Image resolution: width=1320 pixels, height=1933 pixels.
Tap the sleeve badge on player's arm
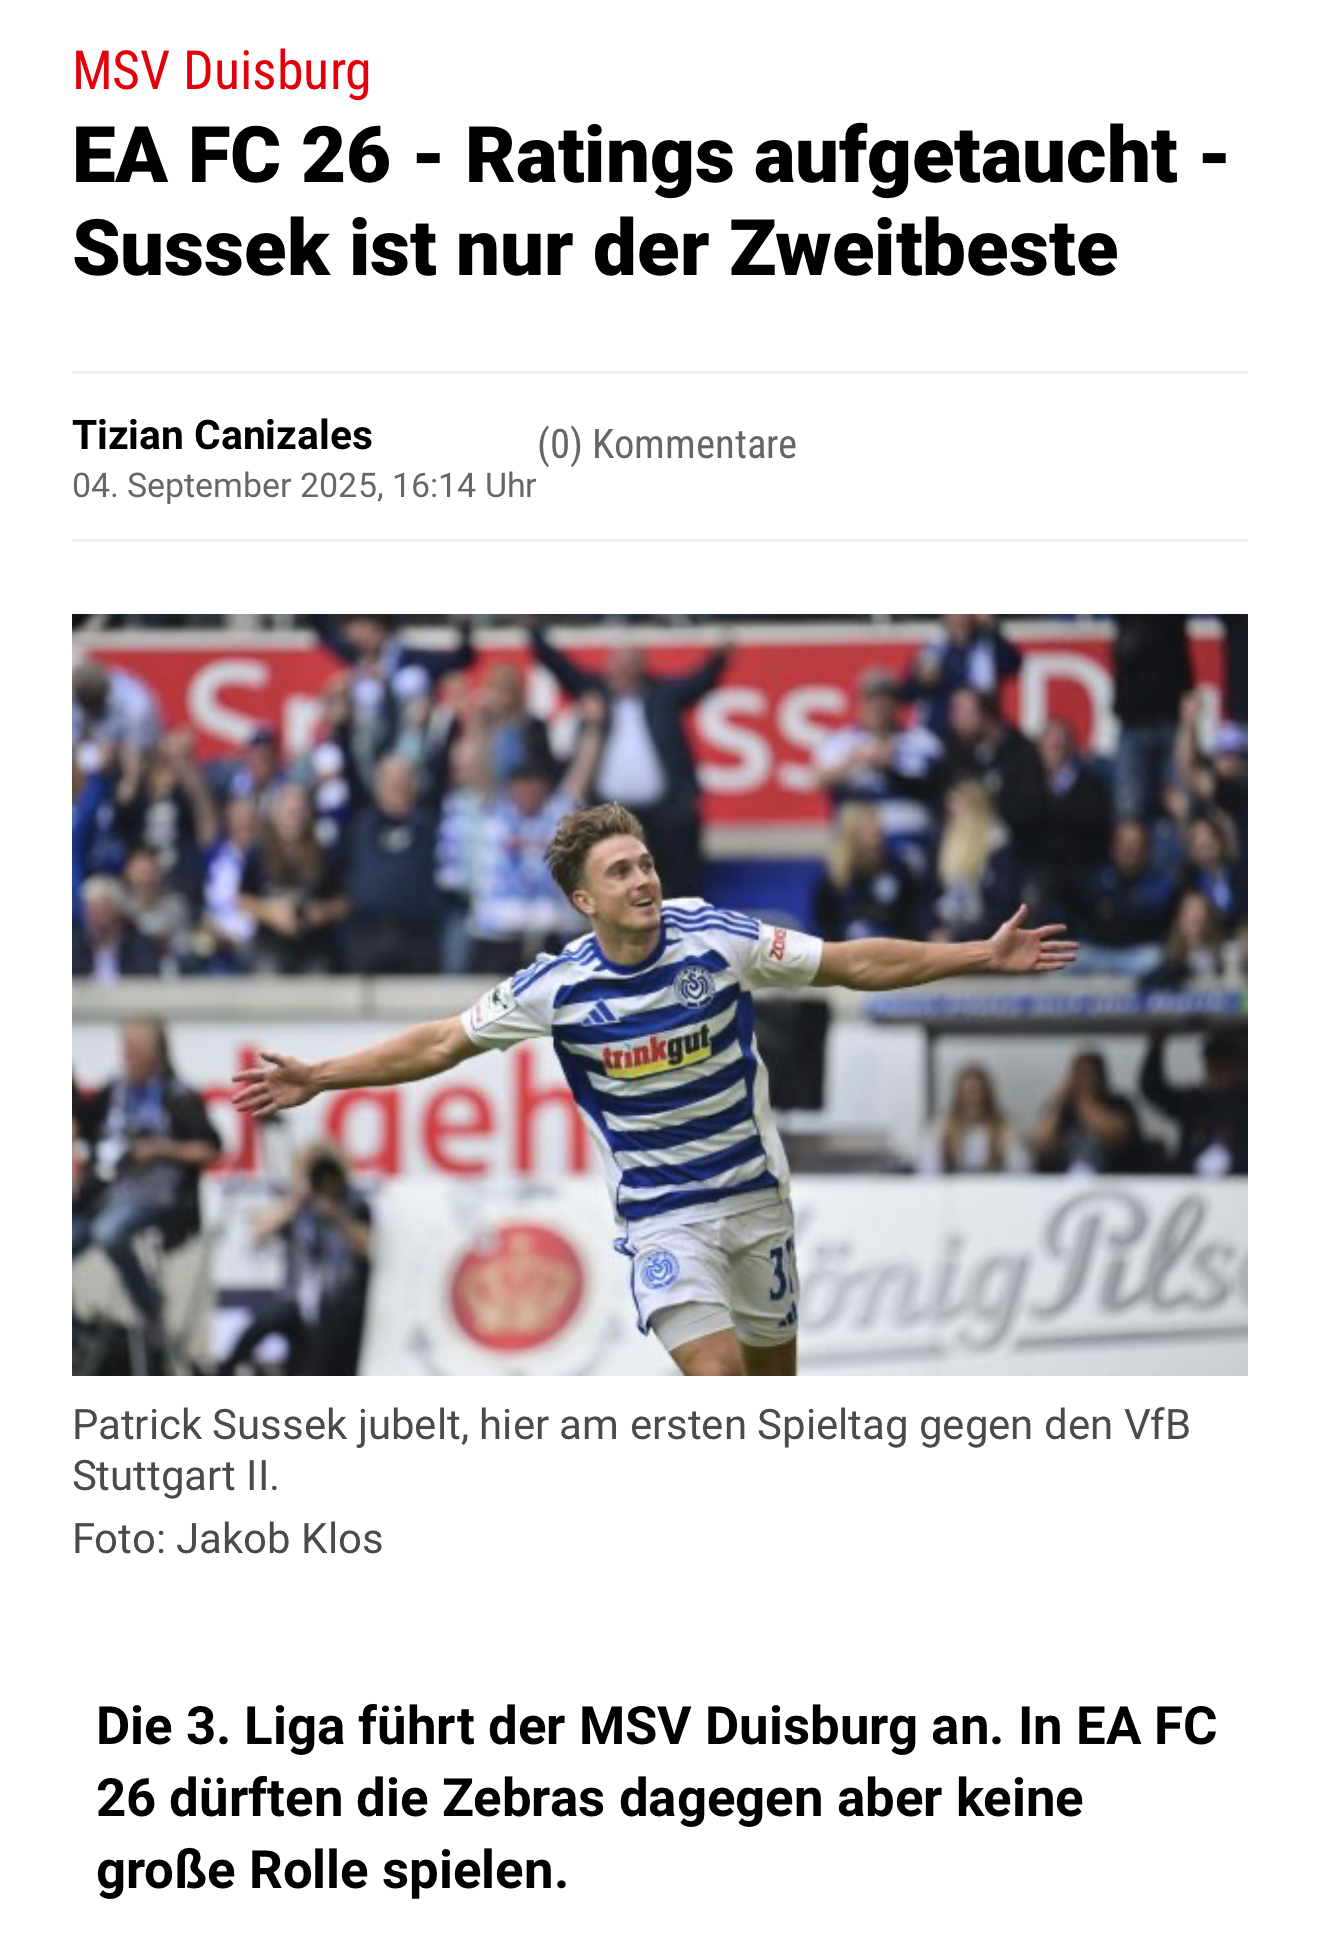(x=492, y=1001)
